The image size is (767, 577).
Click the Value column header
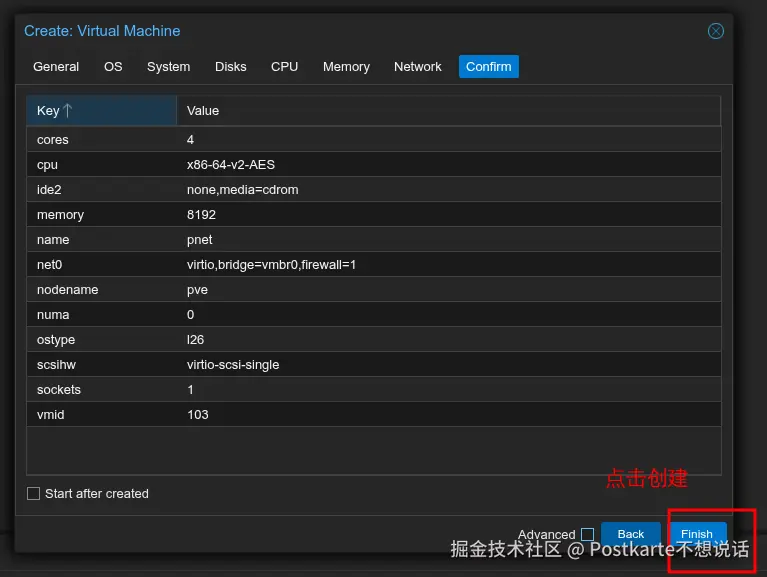point(448,111)
